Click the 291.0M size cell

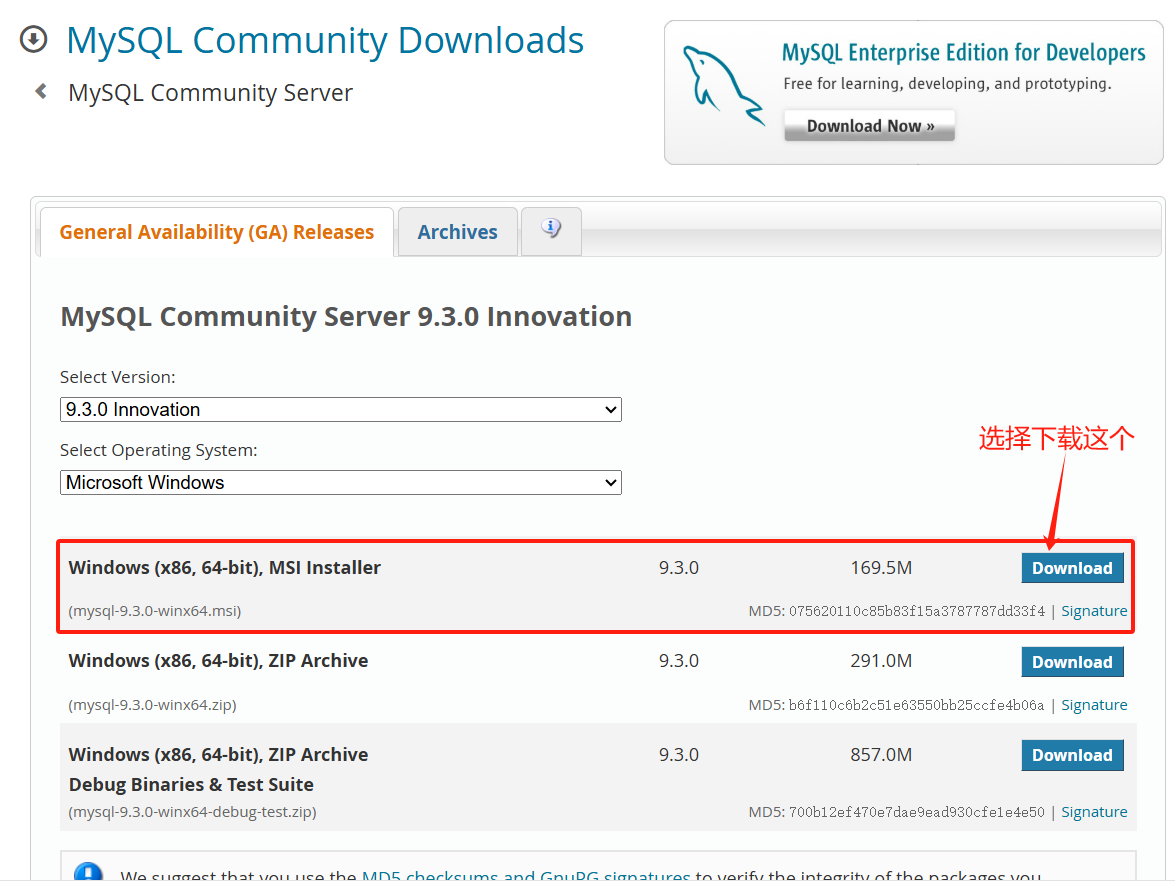881,661
